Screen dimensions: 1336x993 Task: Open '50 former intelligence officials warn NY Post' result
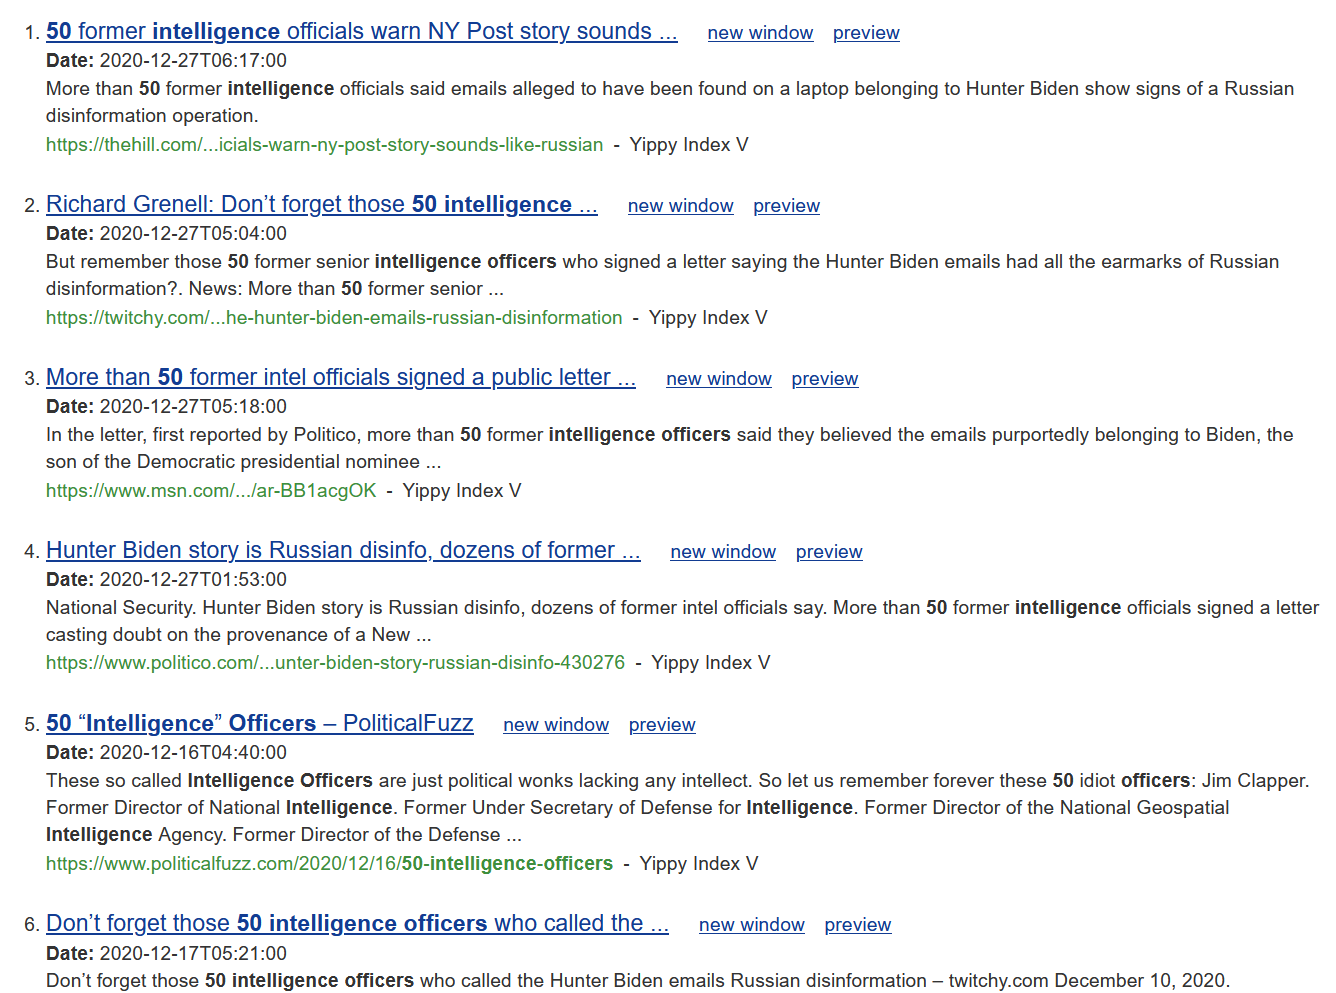[361, 32]
